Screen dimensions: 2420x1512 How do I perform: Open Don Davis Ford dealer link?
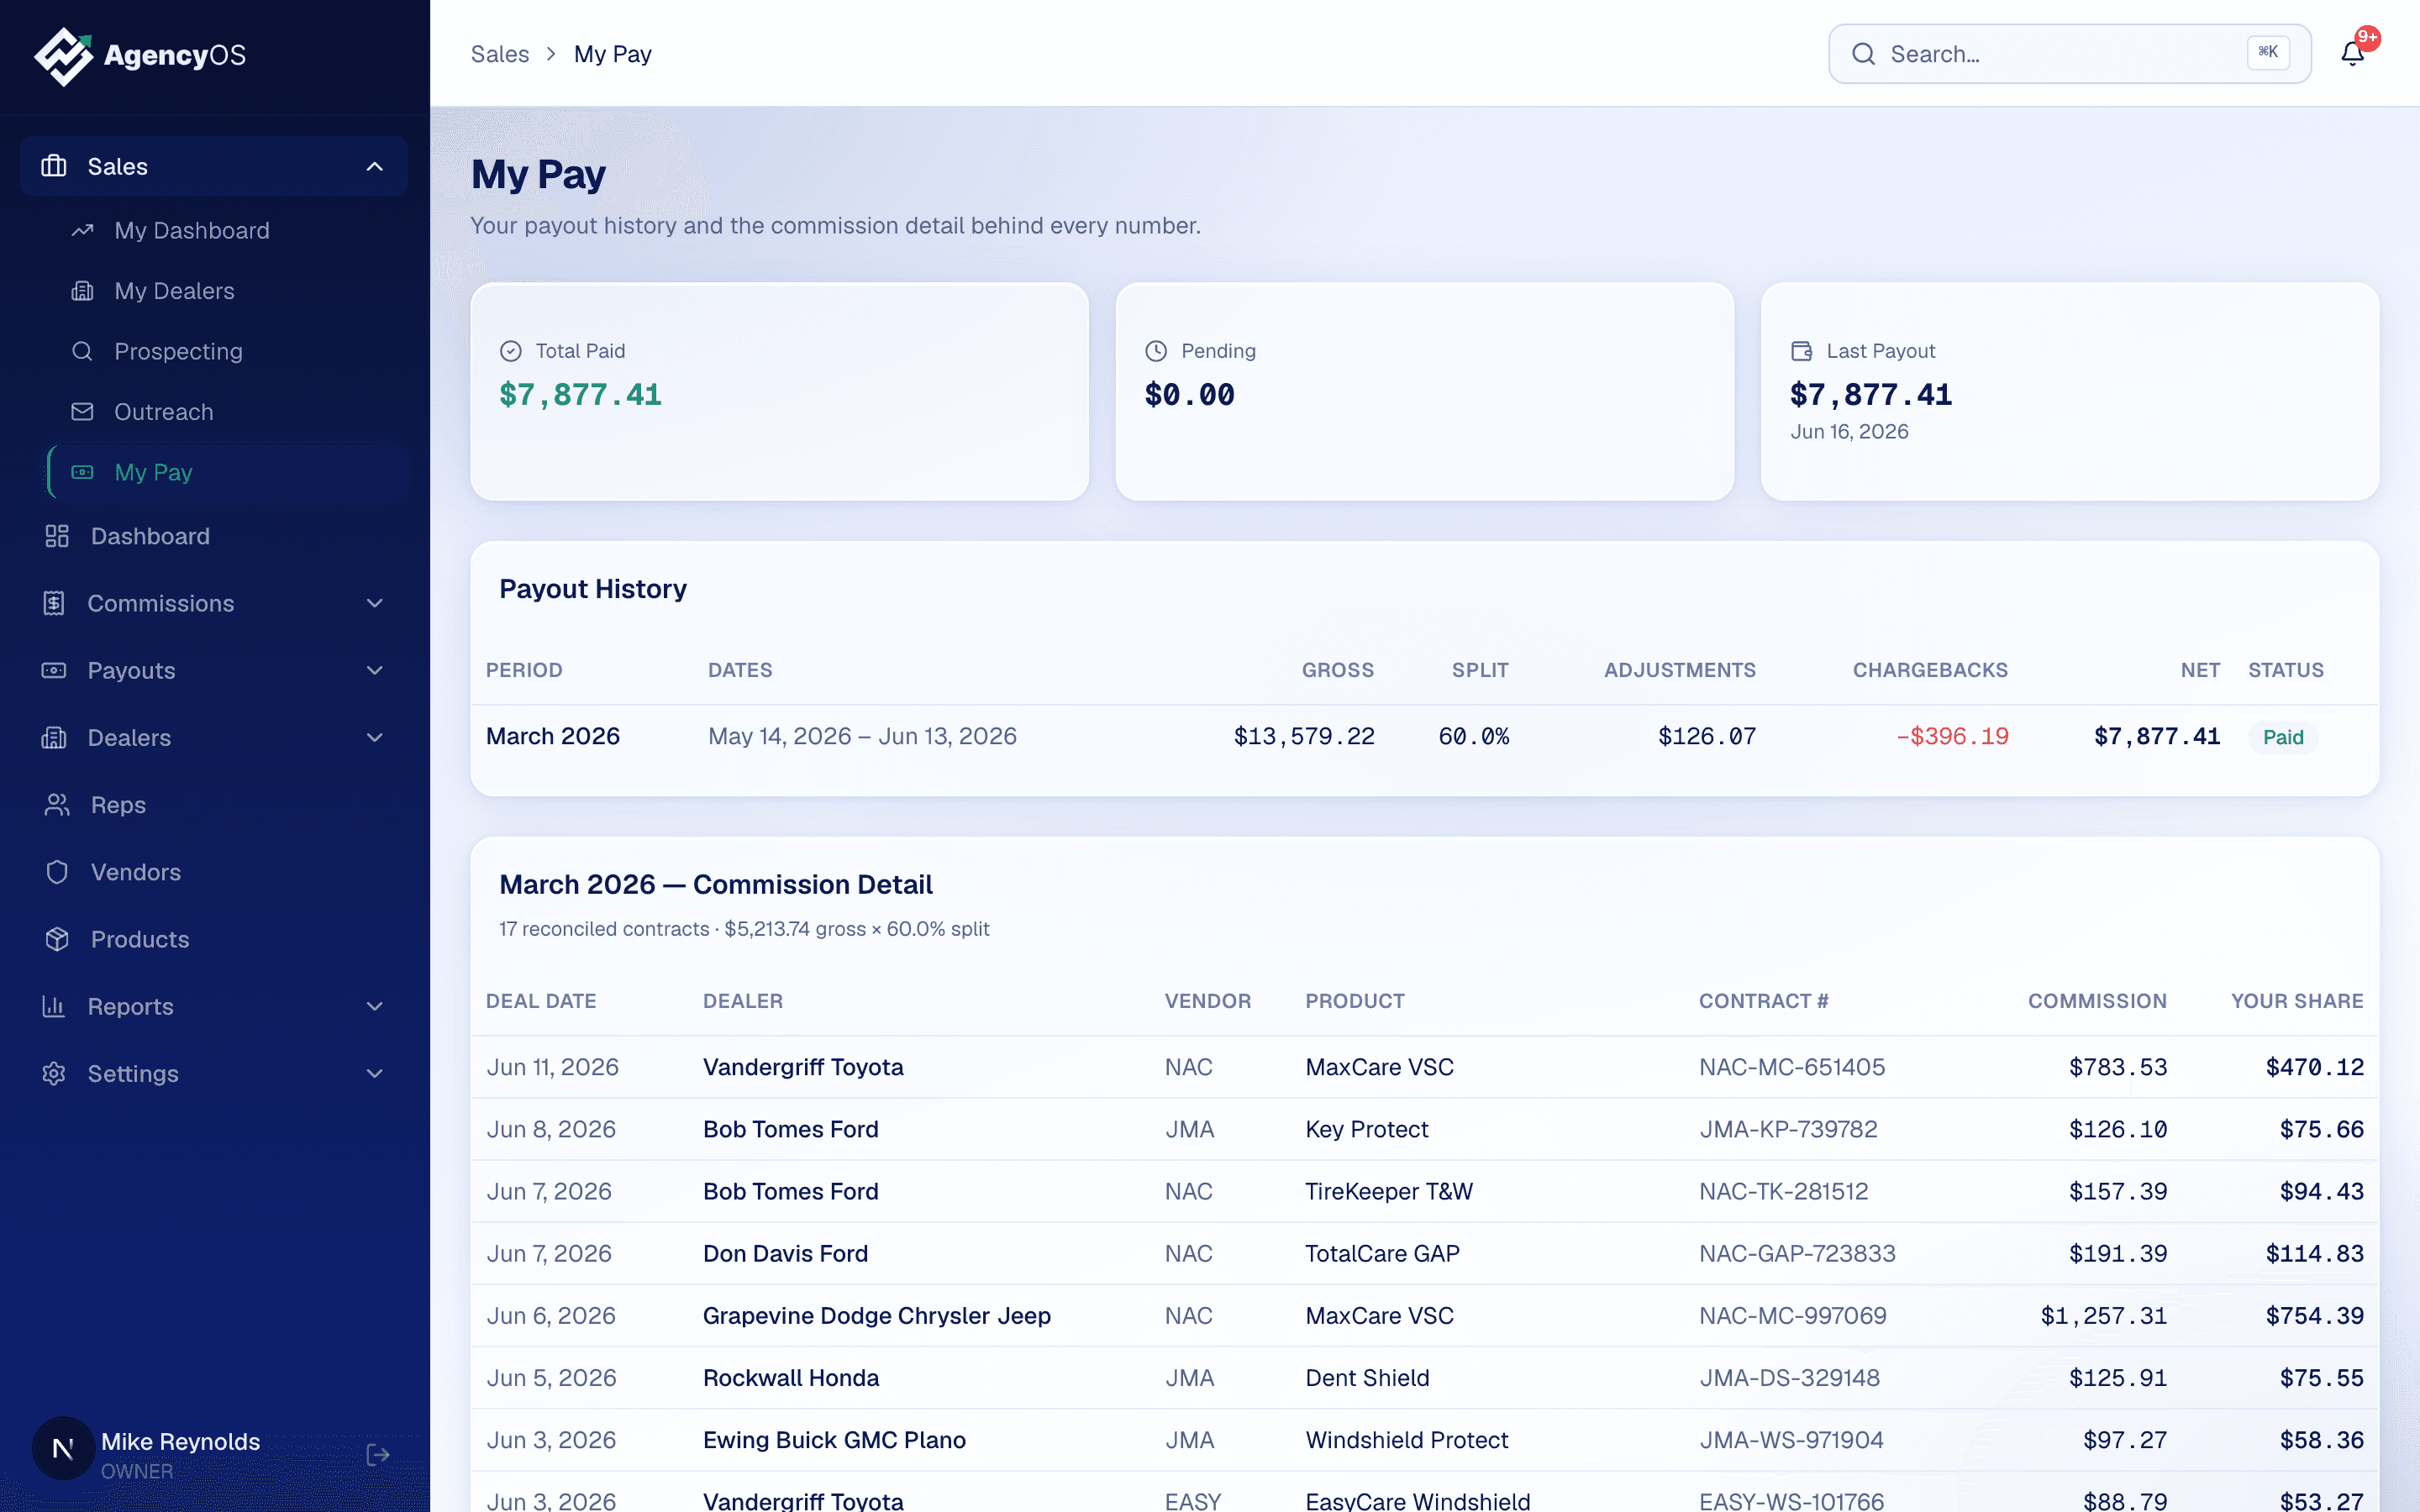785,1253
